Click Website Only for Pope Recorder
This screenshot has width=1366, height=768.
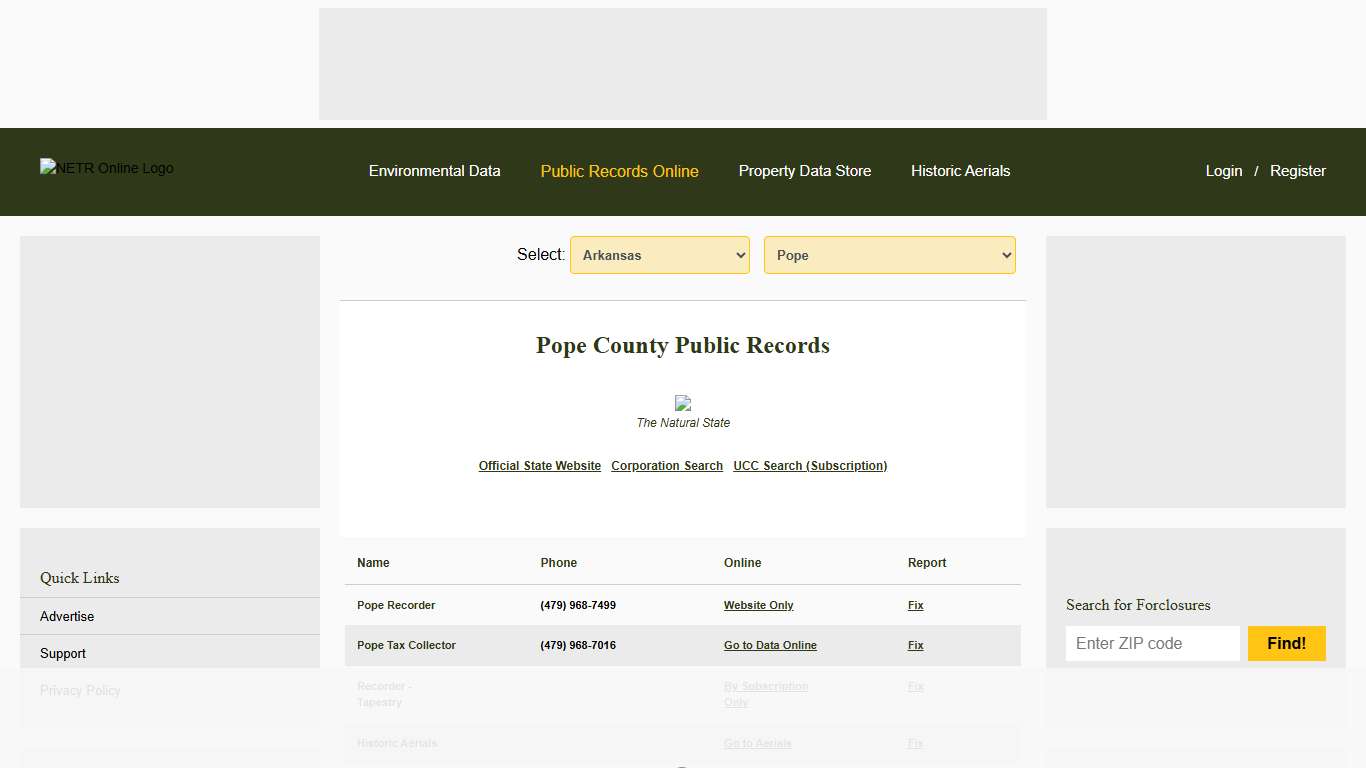[x=757, y=605]
